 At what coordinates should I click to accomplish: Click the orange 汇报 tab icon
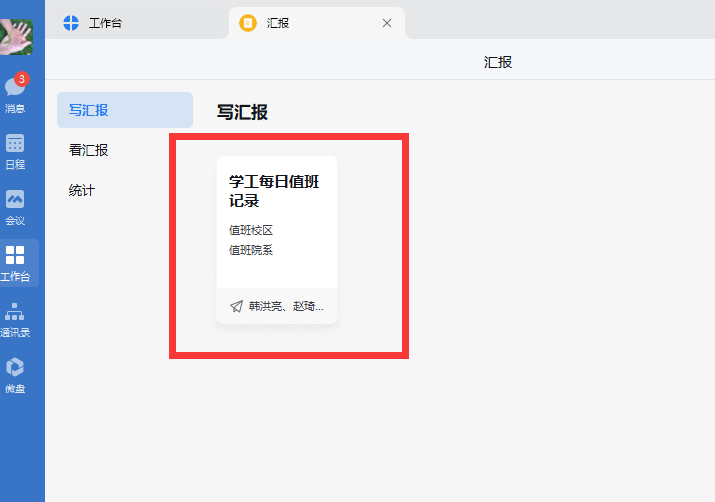click(x=248, y=23)
